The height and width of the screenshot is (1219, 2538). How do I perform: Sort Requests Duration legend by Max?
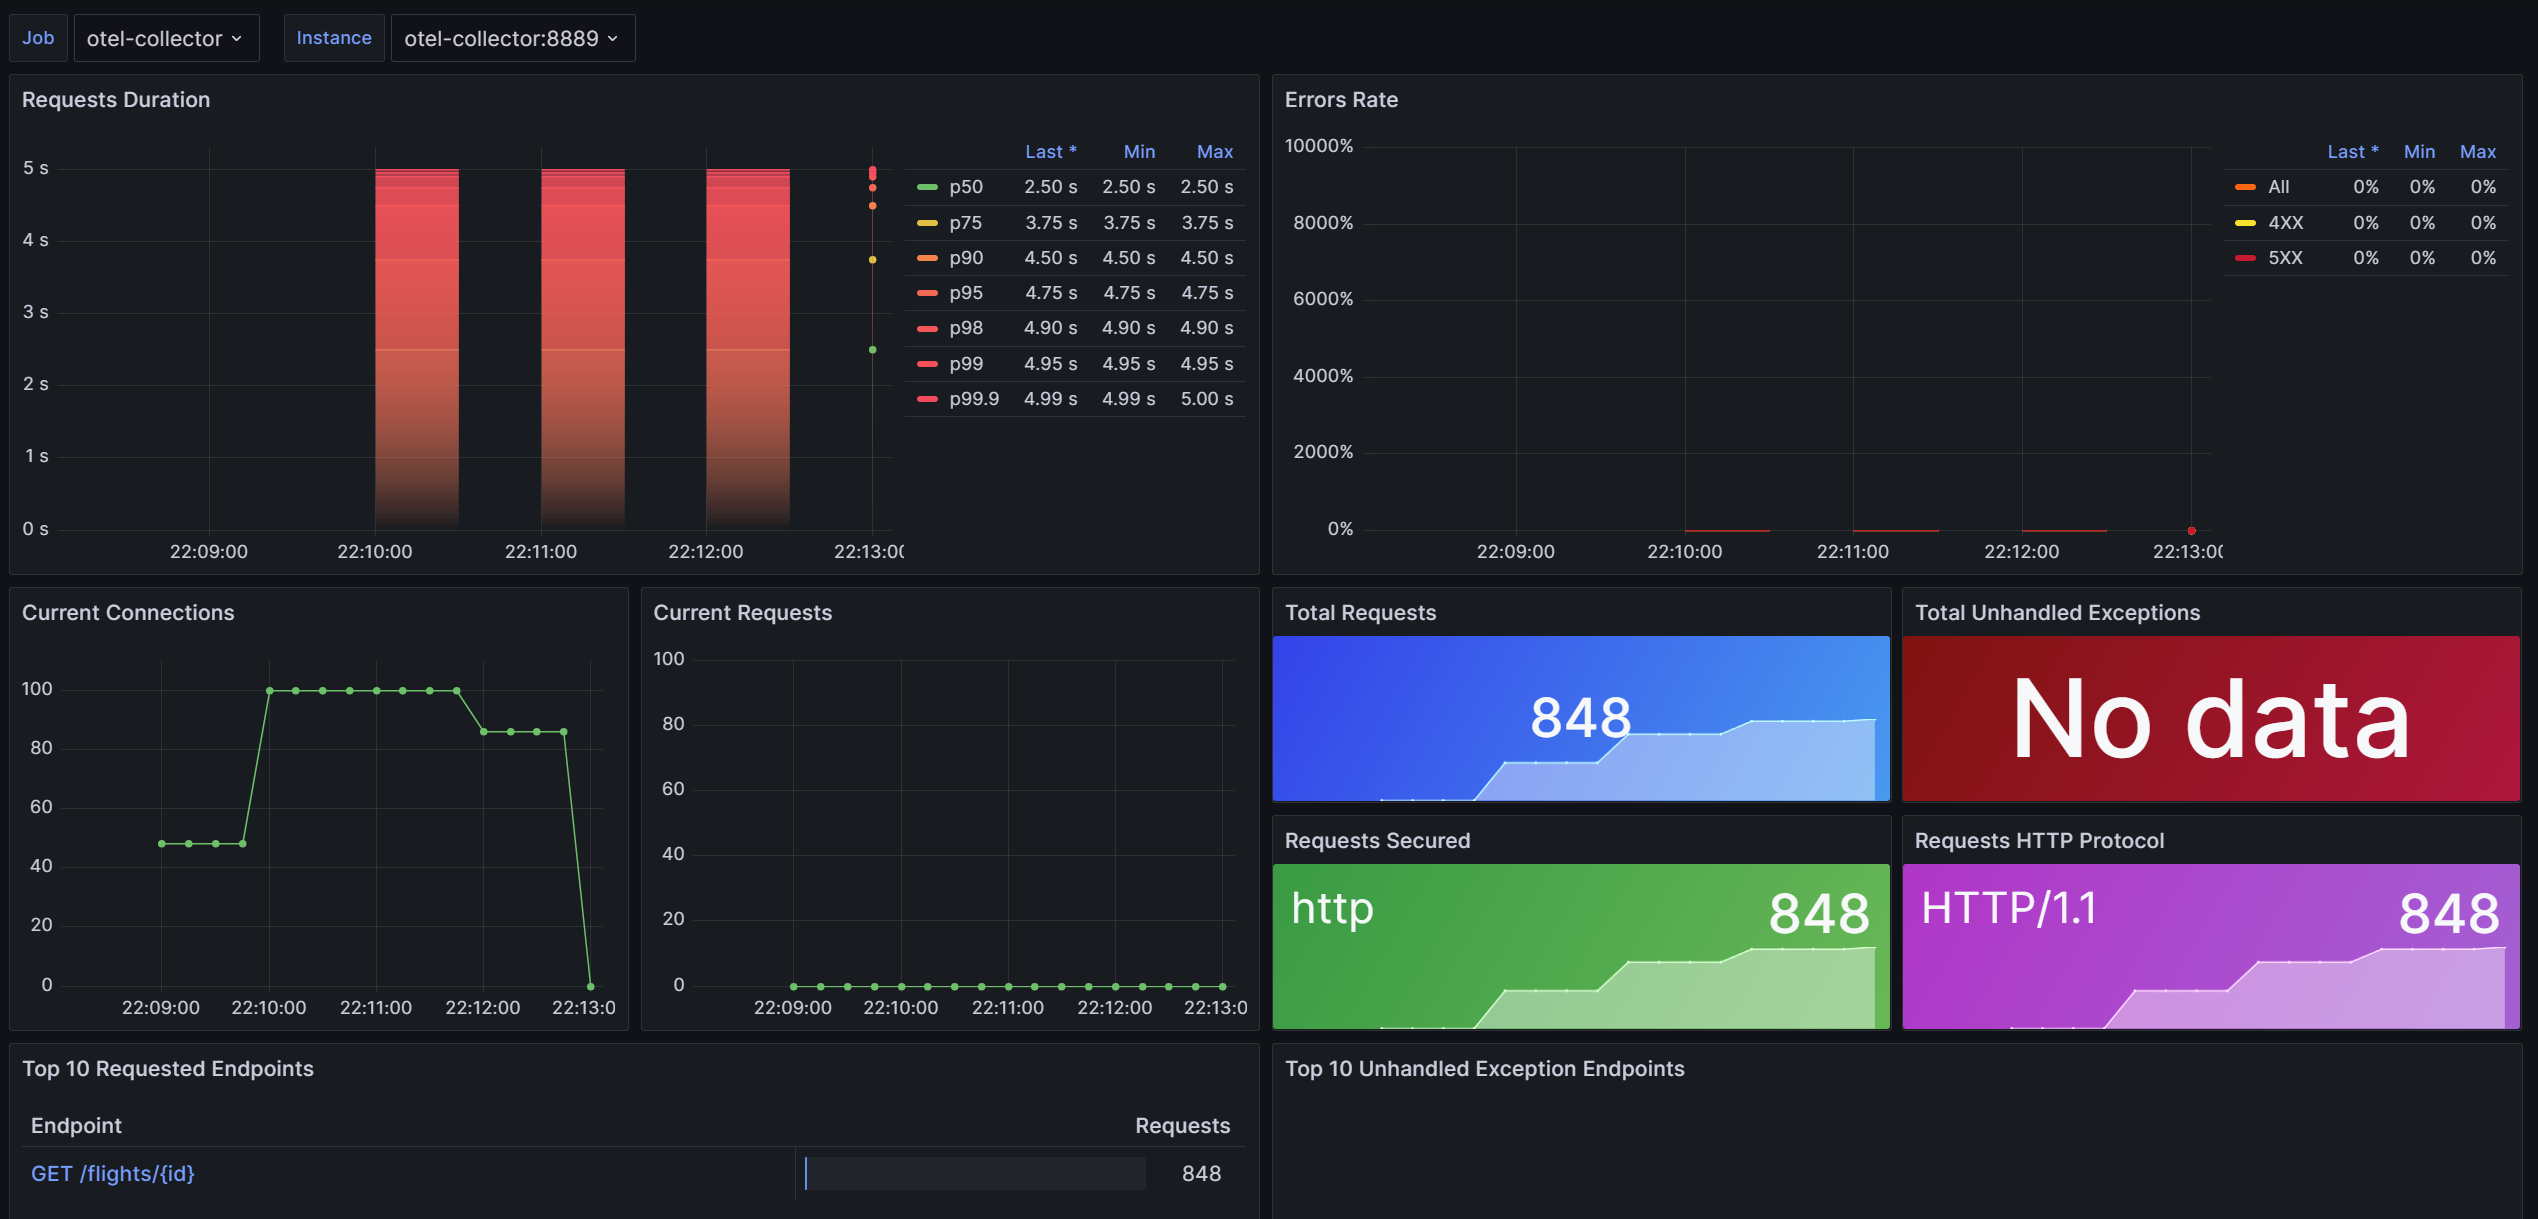pos(1214,152)
